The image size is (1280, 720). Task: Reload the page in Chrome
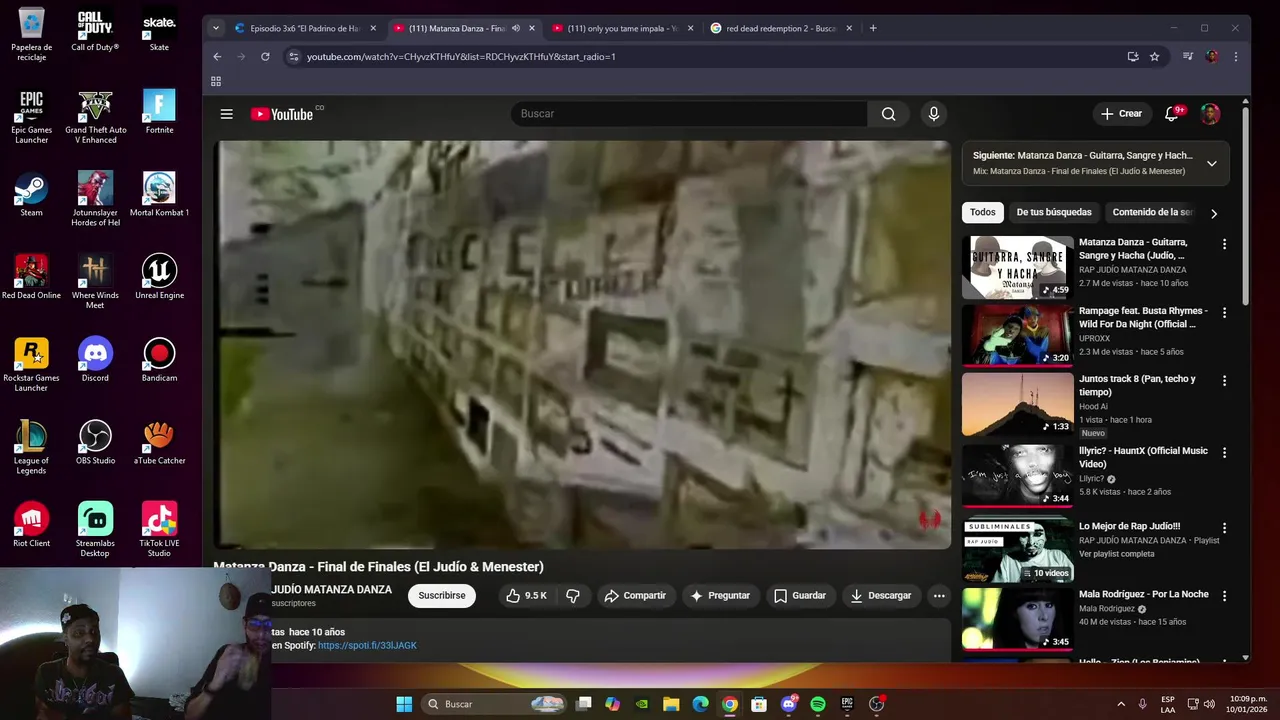click(x=265, y=57)
